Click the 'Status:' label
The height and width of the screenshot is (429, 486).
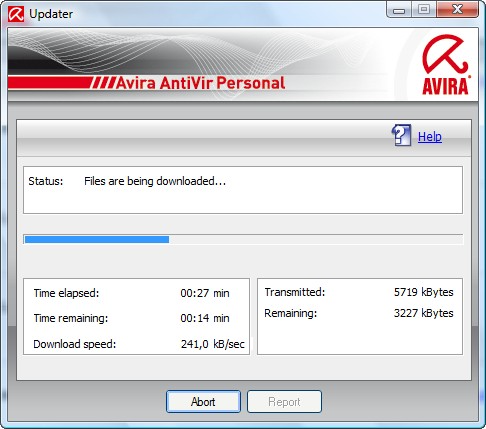(46, 181)
